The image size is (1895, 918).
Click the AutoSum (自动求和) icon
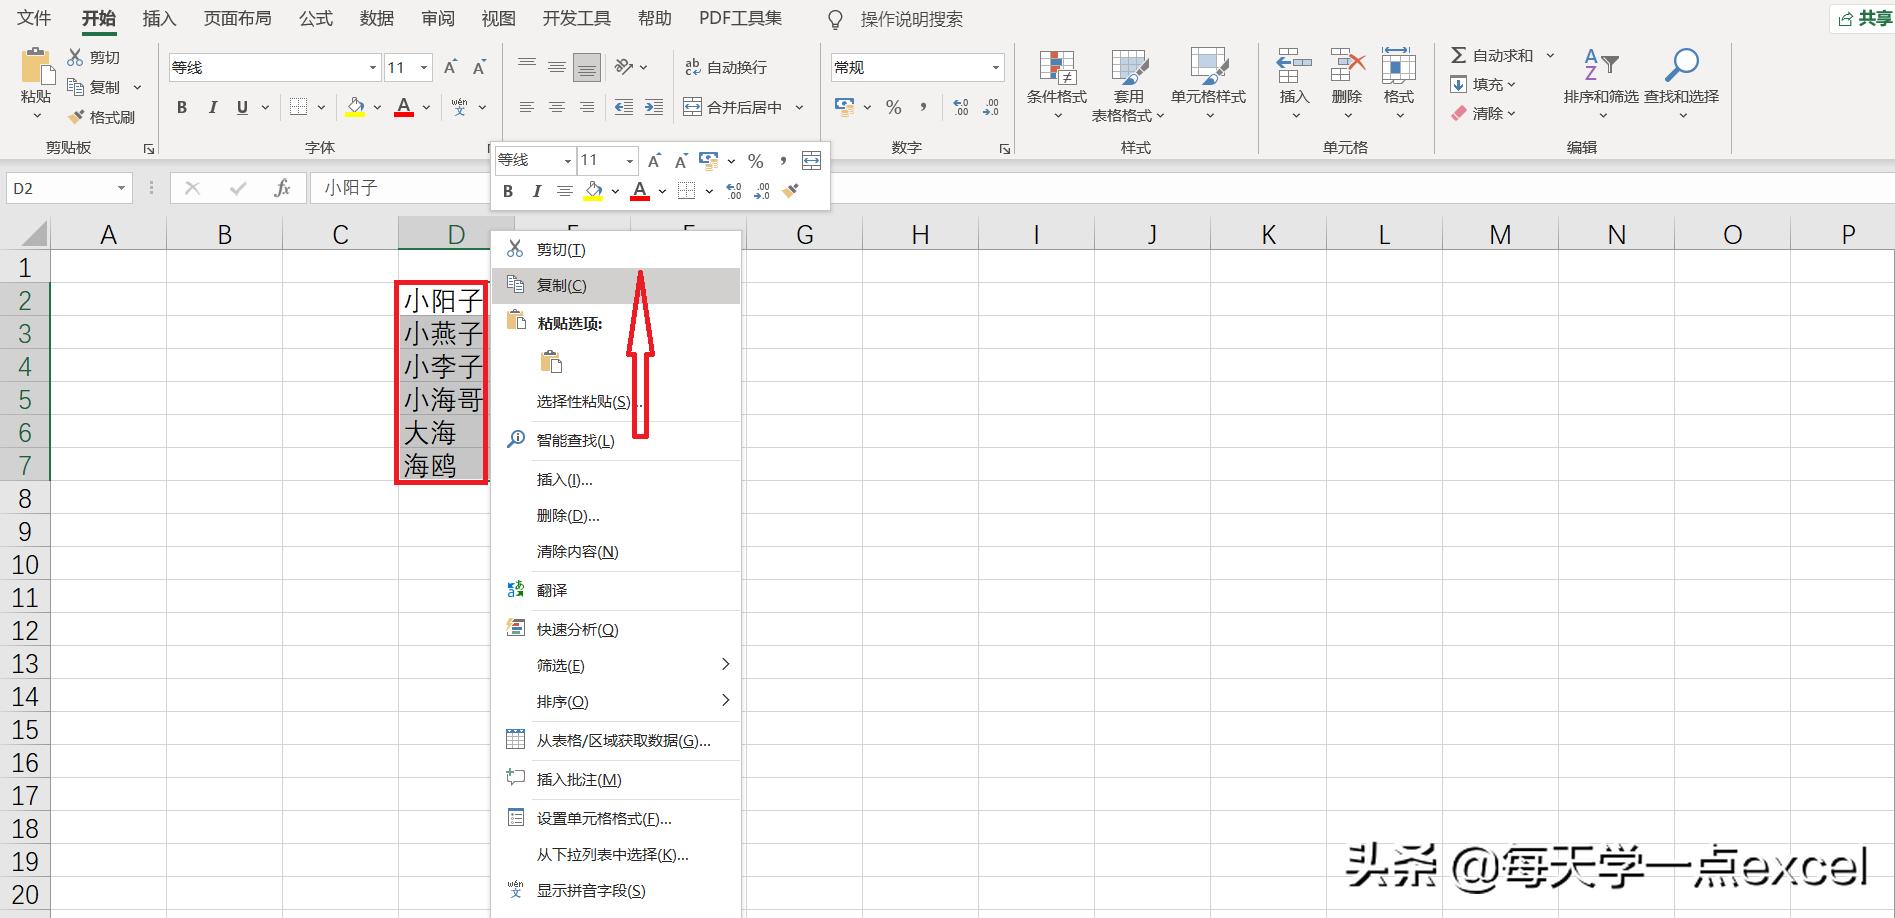(1458, 56)
